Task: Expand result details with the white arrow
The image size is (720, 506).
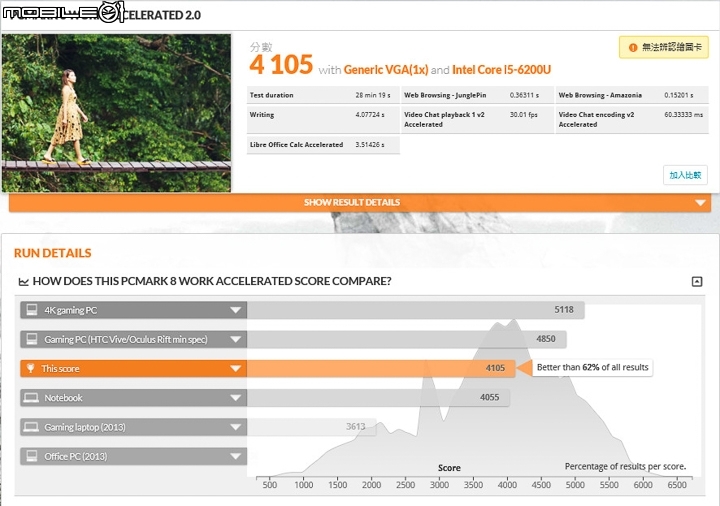Action: pyautogui.click(x=700, y=203)
